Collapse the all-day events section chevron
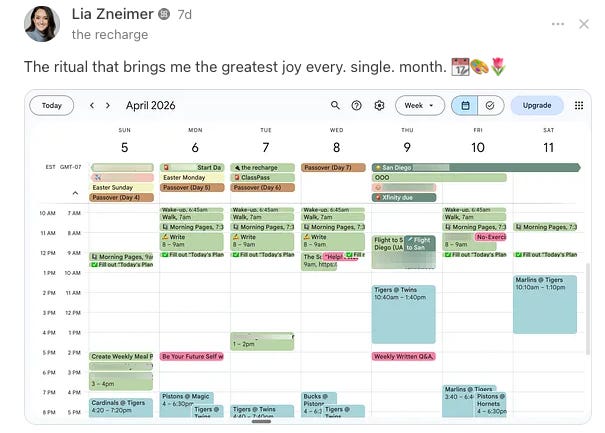605x433 pixels. pos(75,193)
